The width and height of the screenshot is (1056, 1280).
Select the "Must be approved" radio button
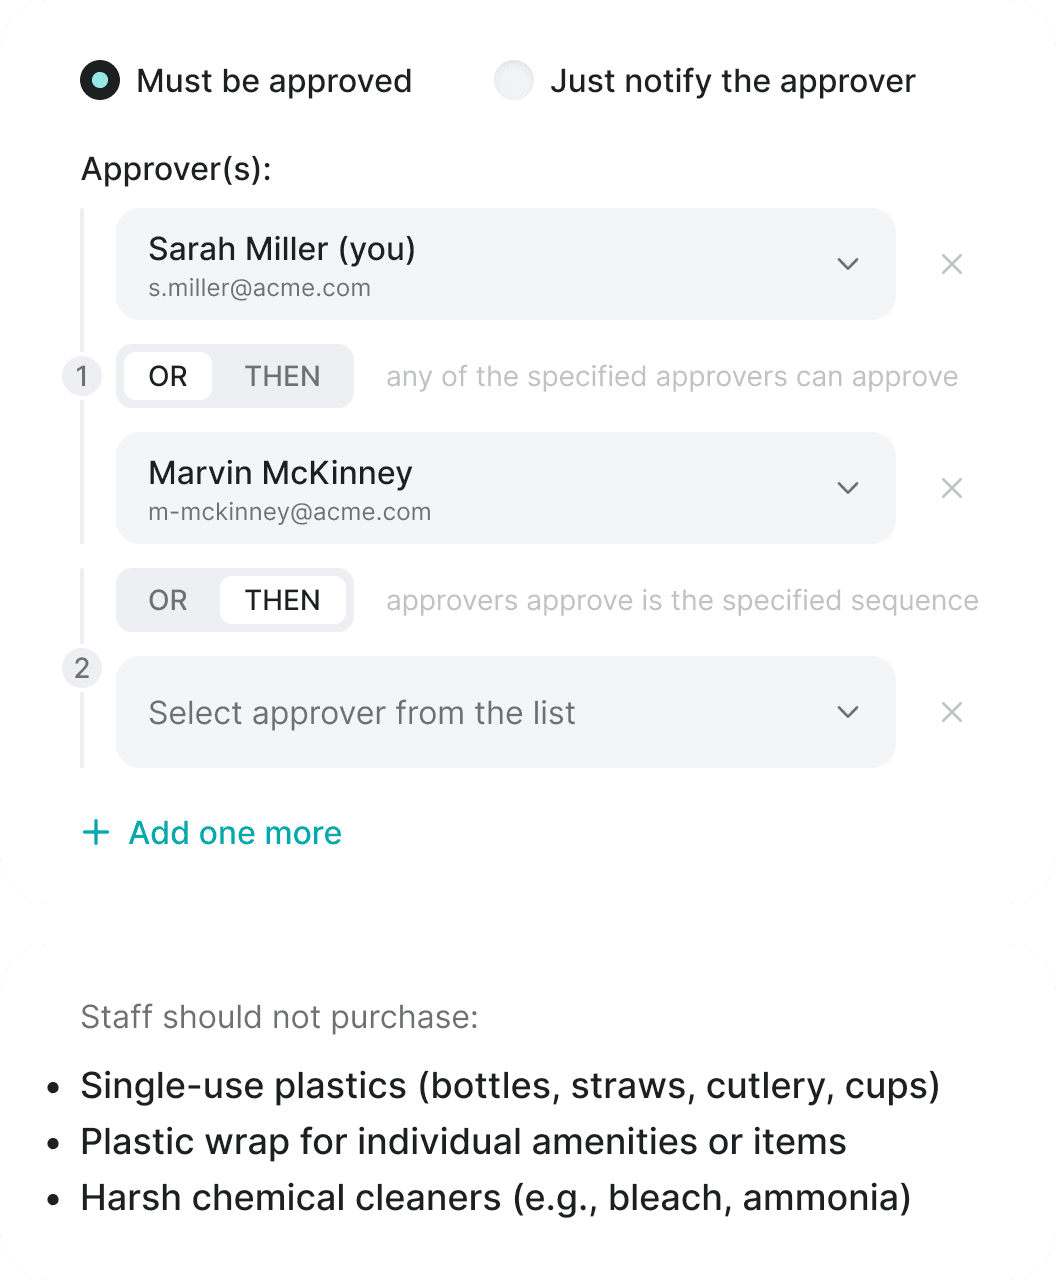tap(100, 81)
